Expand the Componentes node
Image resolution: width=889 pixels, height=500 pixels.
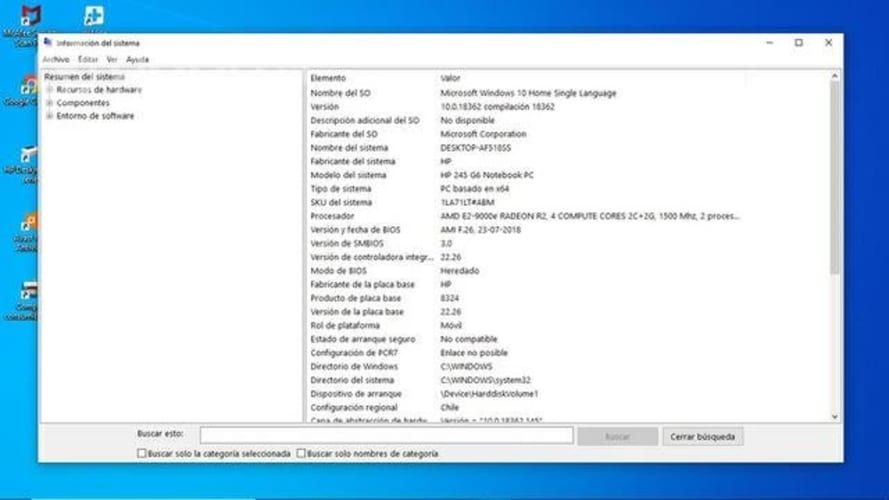50,103
